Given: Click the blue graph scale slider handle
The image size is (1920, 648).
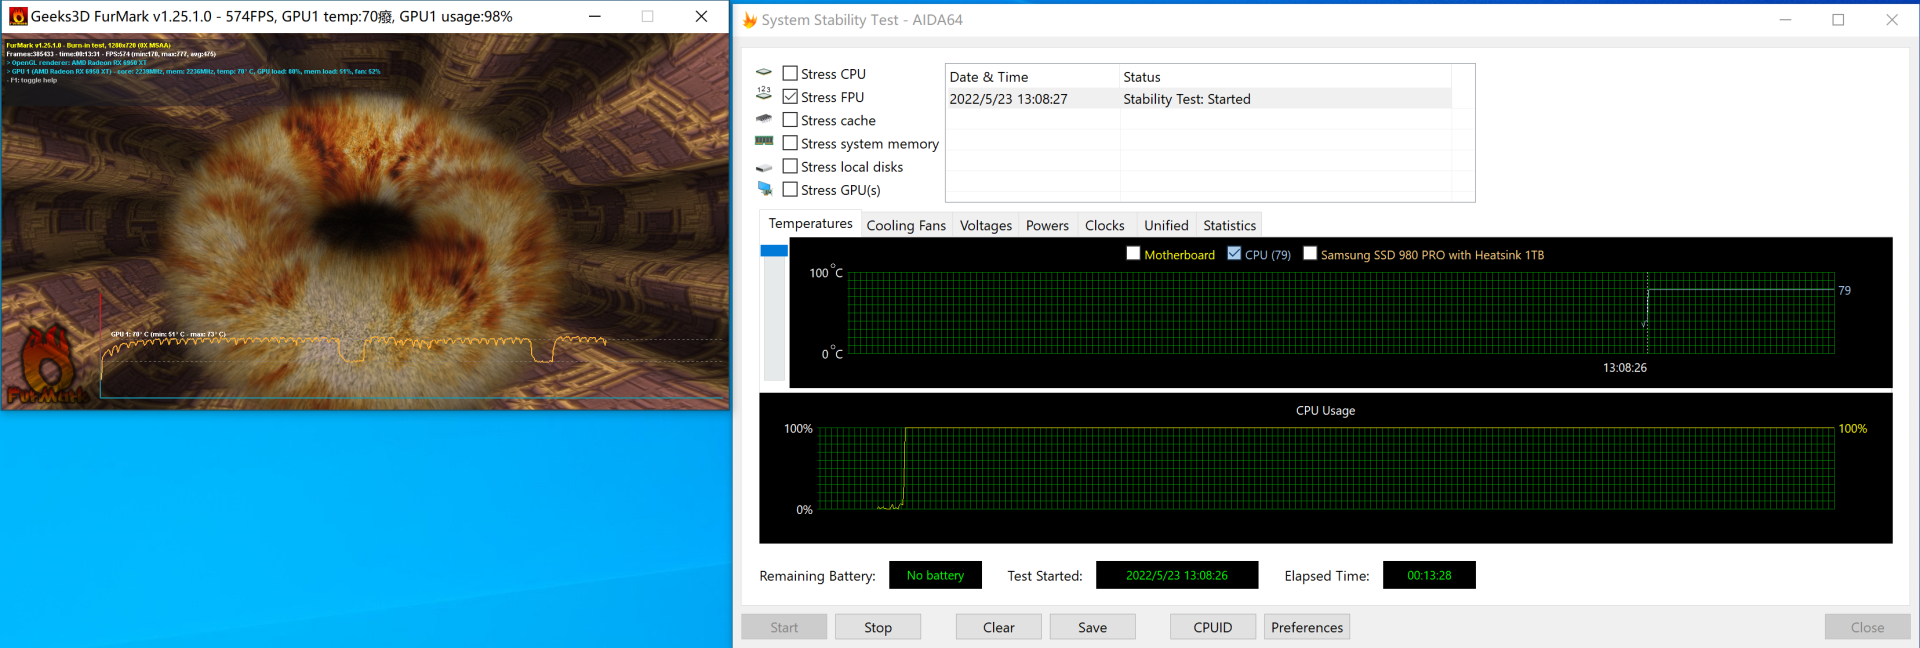Looking at the screenshot, I should point(774,251).
